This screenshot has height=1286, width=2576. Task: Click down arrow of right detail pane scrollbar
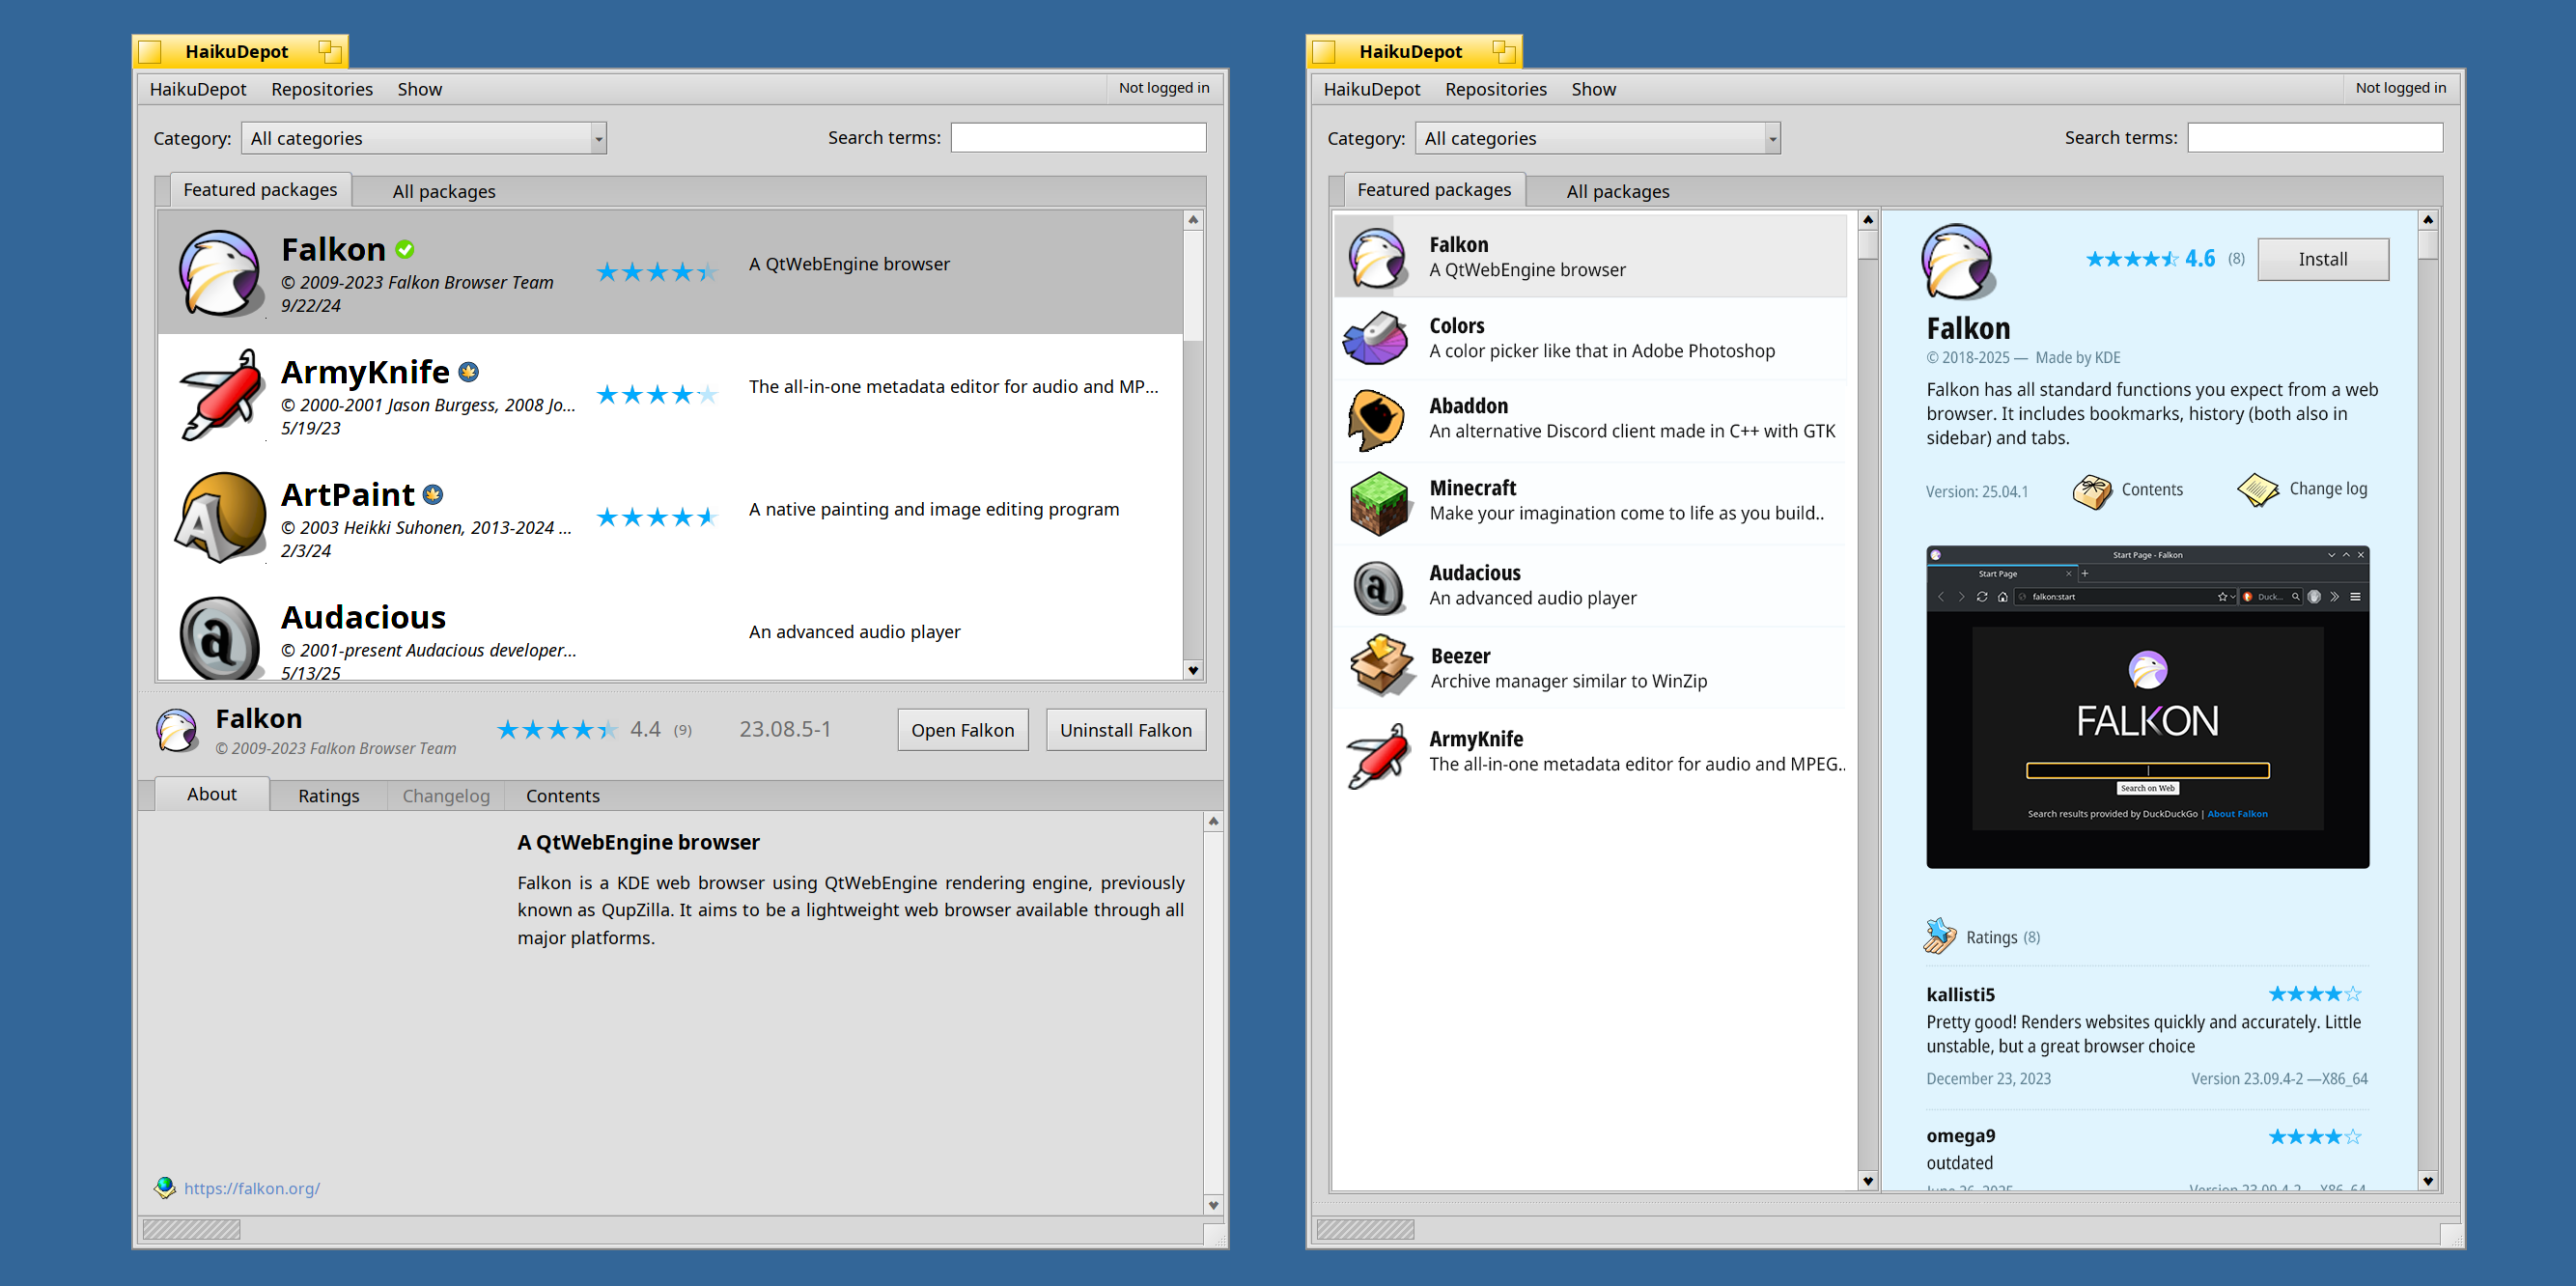[x=2427, y=1180]
